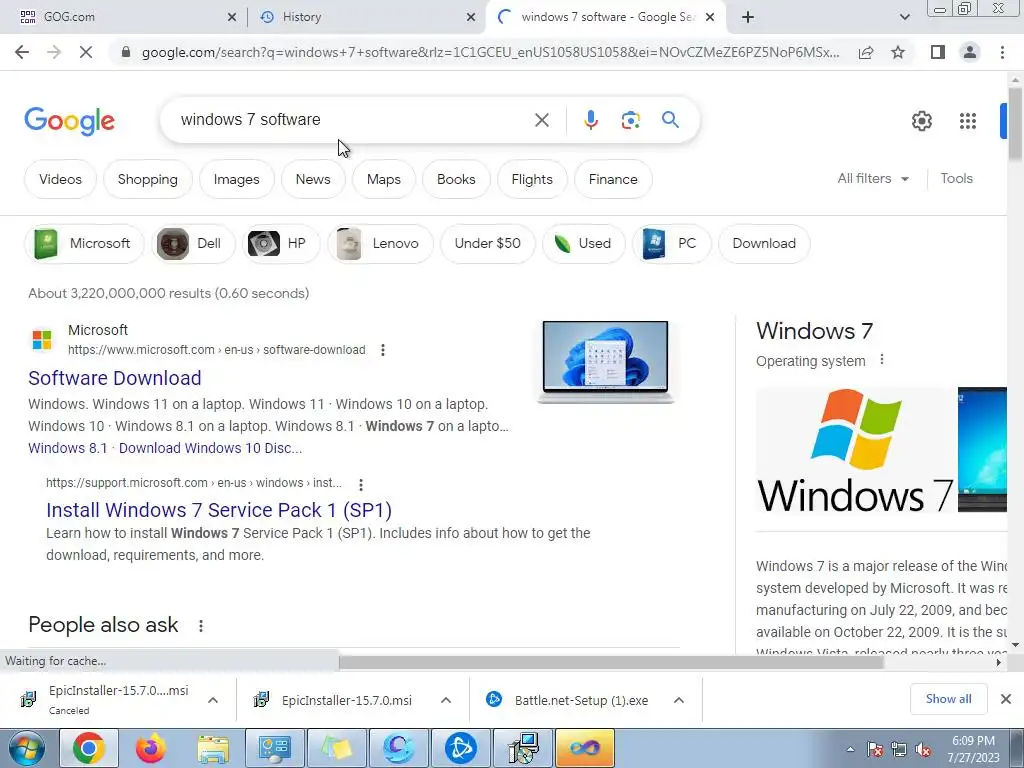Follow the Download Windows 10 Disc sublink
Viewport: 1024px width, 768px height.
pyautogui.click(x=210, y=448)
